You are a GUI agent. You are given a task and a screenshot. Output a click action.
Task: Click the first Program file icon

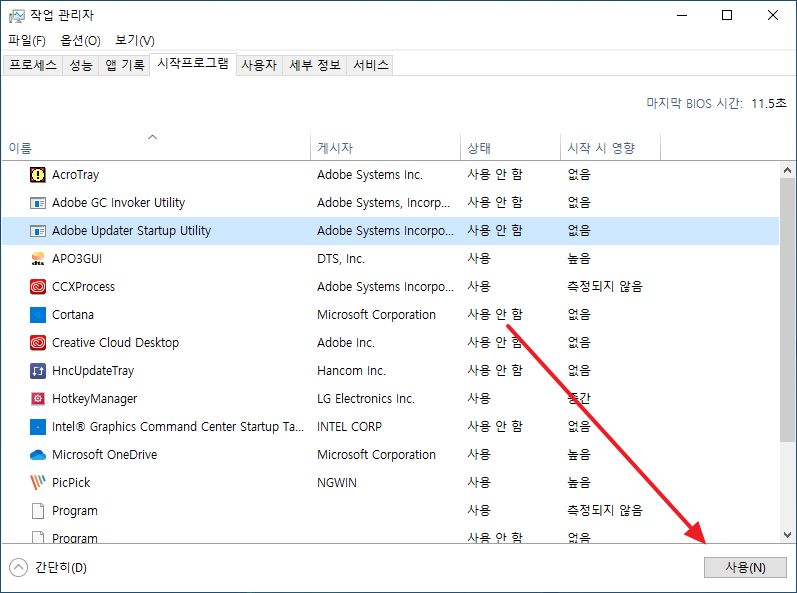pos(38,511)
